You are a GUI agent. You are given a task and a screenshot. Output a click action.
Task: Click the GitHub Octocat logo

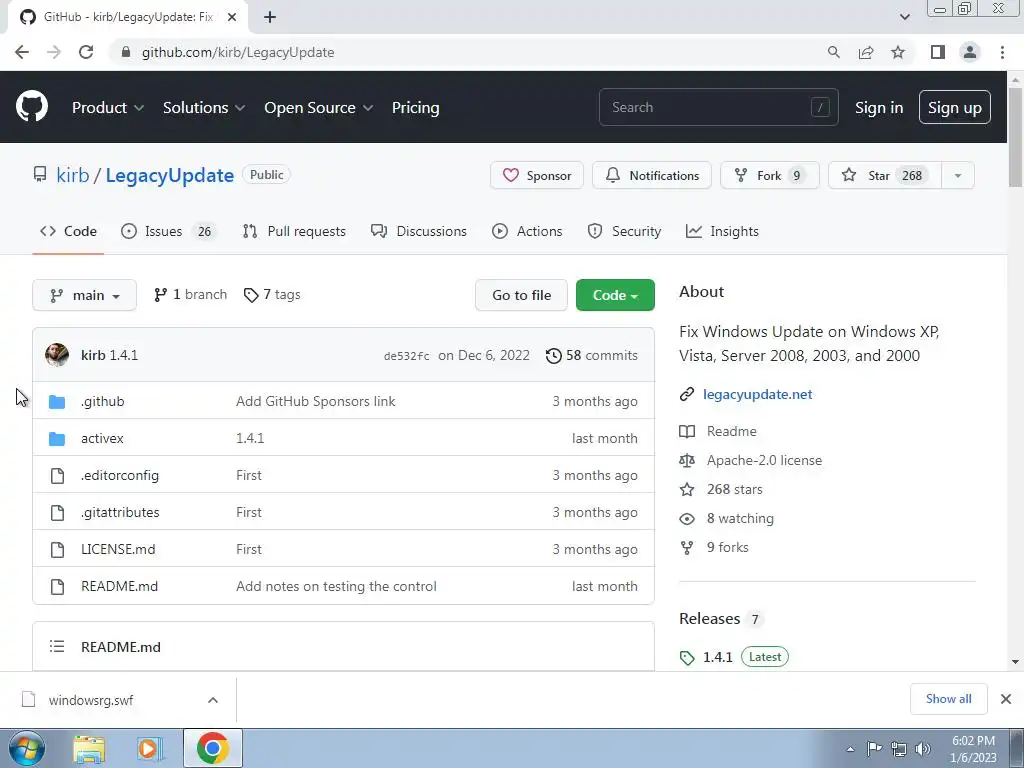pos(31,107)
